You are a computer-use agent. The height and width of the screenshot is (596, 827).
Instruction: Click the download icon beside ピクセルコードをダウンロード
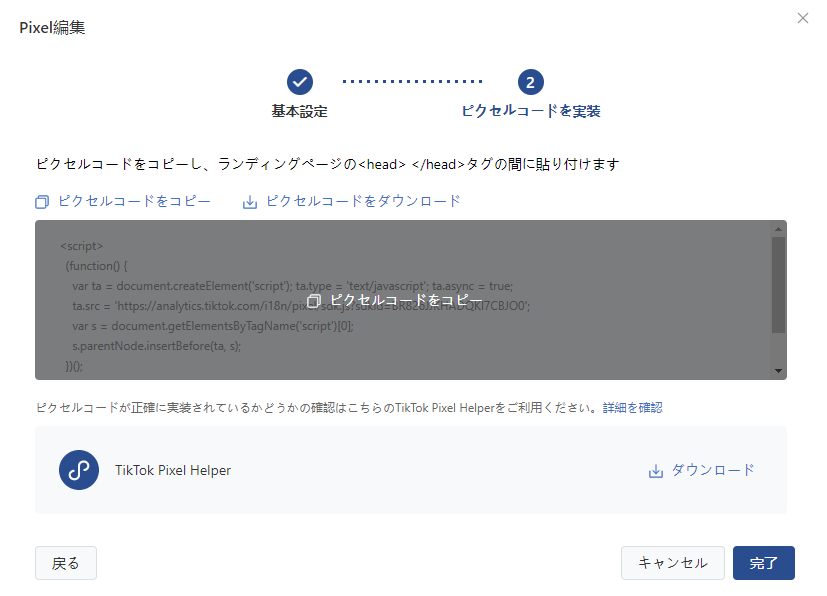(x=250, y=202)
